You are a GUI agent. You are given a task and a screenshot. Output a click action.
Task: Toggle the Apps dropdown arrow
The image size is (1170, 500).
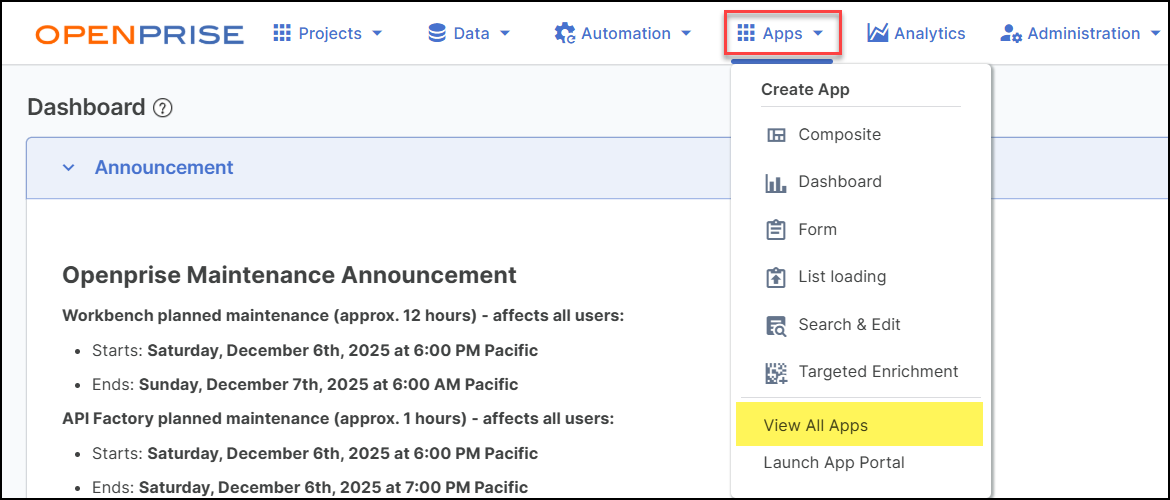pyautogui.click(x=818, y=34)
